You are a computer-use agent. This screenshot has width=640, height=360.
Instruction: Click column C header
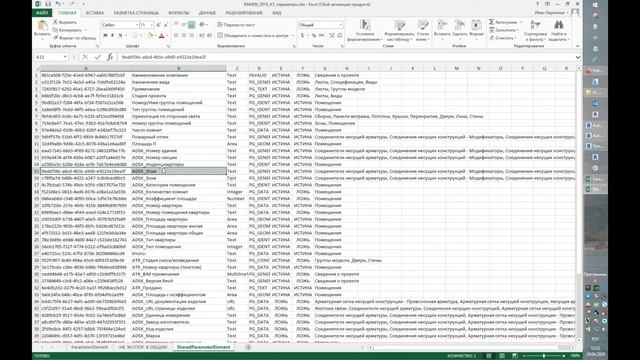(x=237, y=68)
